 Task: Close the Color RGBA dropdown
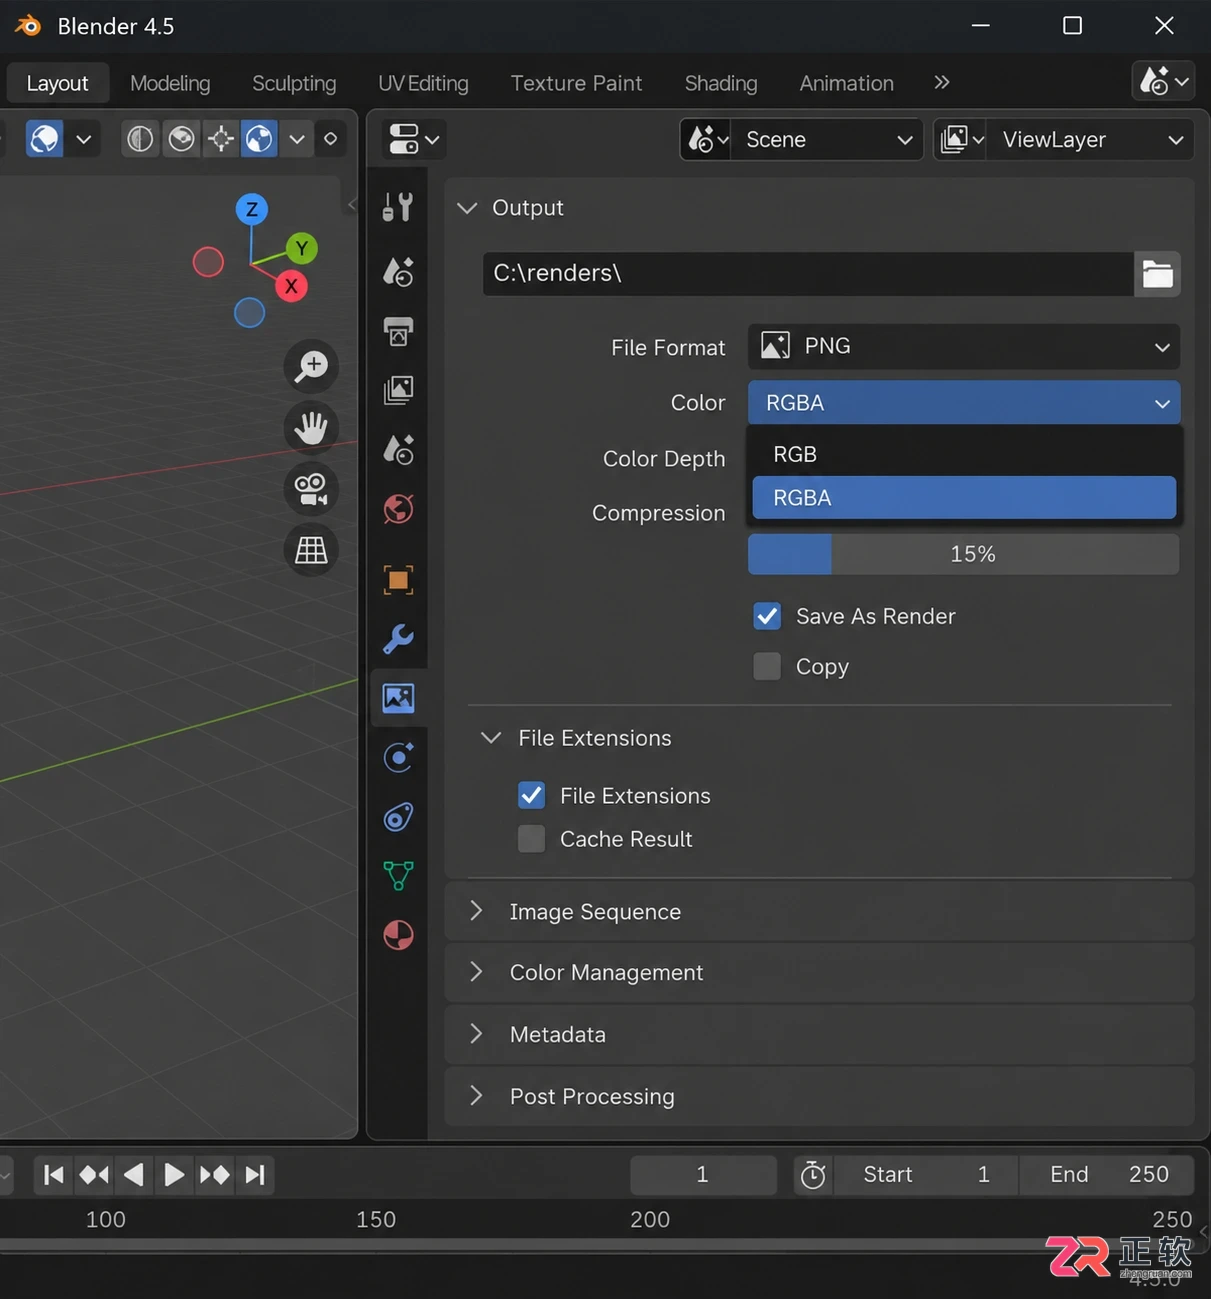(964, 403)
